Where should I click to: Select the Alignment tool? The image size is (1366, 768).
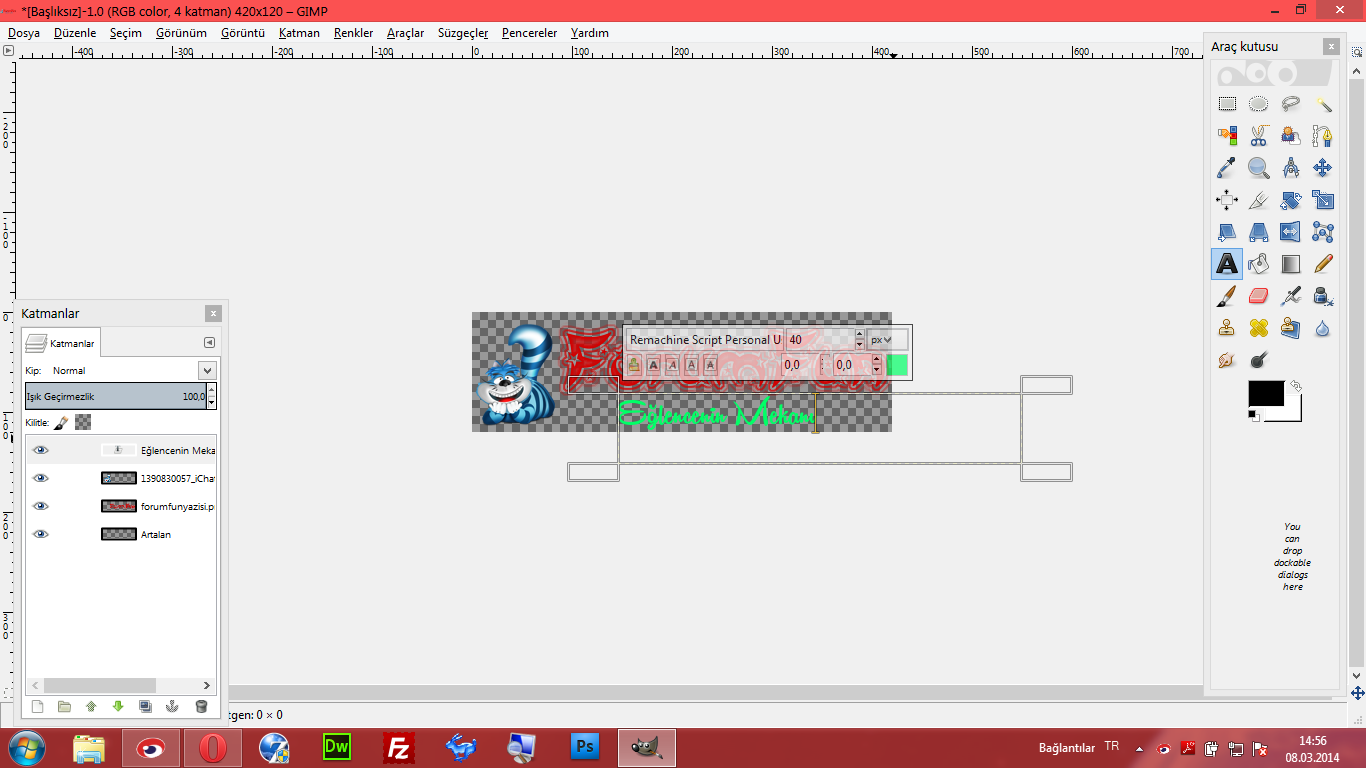1227,200
